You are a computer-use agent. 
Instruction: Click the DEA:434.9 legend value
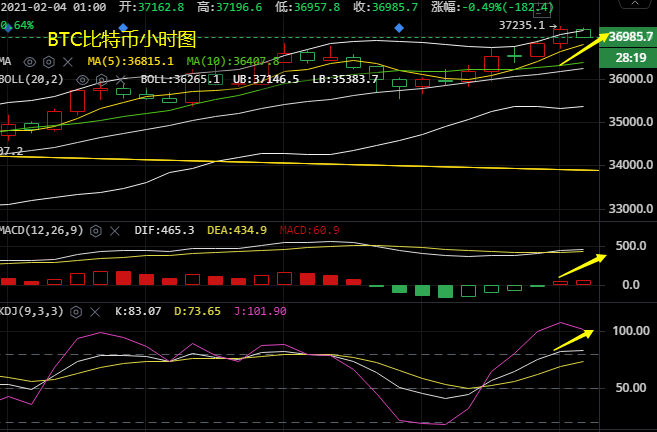pyautogui.click(x=237, y=230)
